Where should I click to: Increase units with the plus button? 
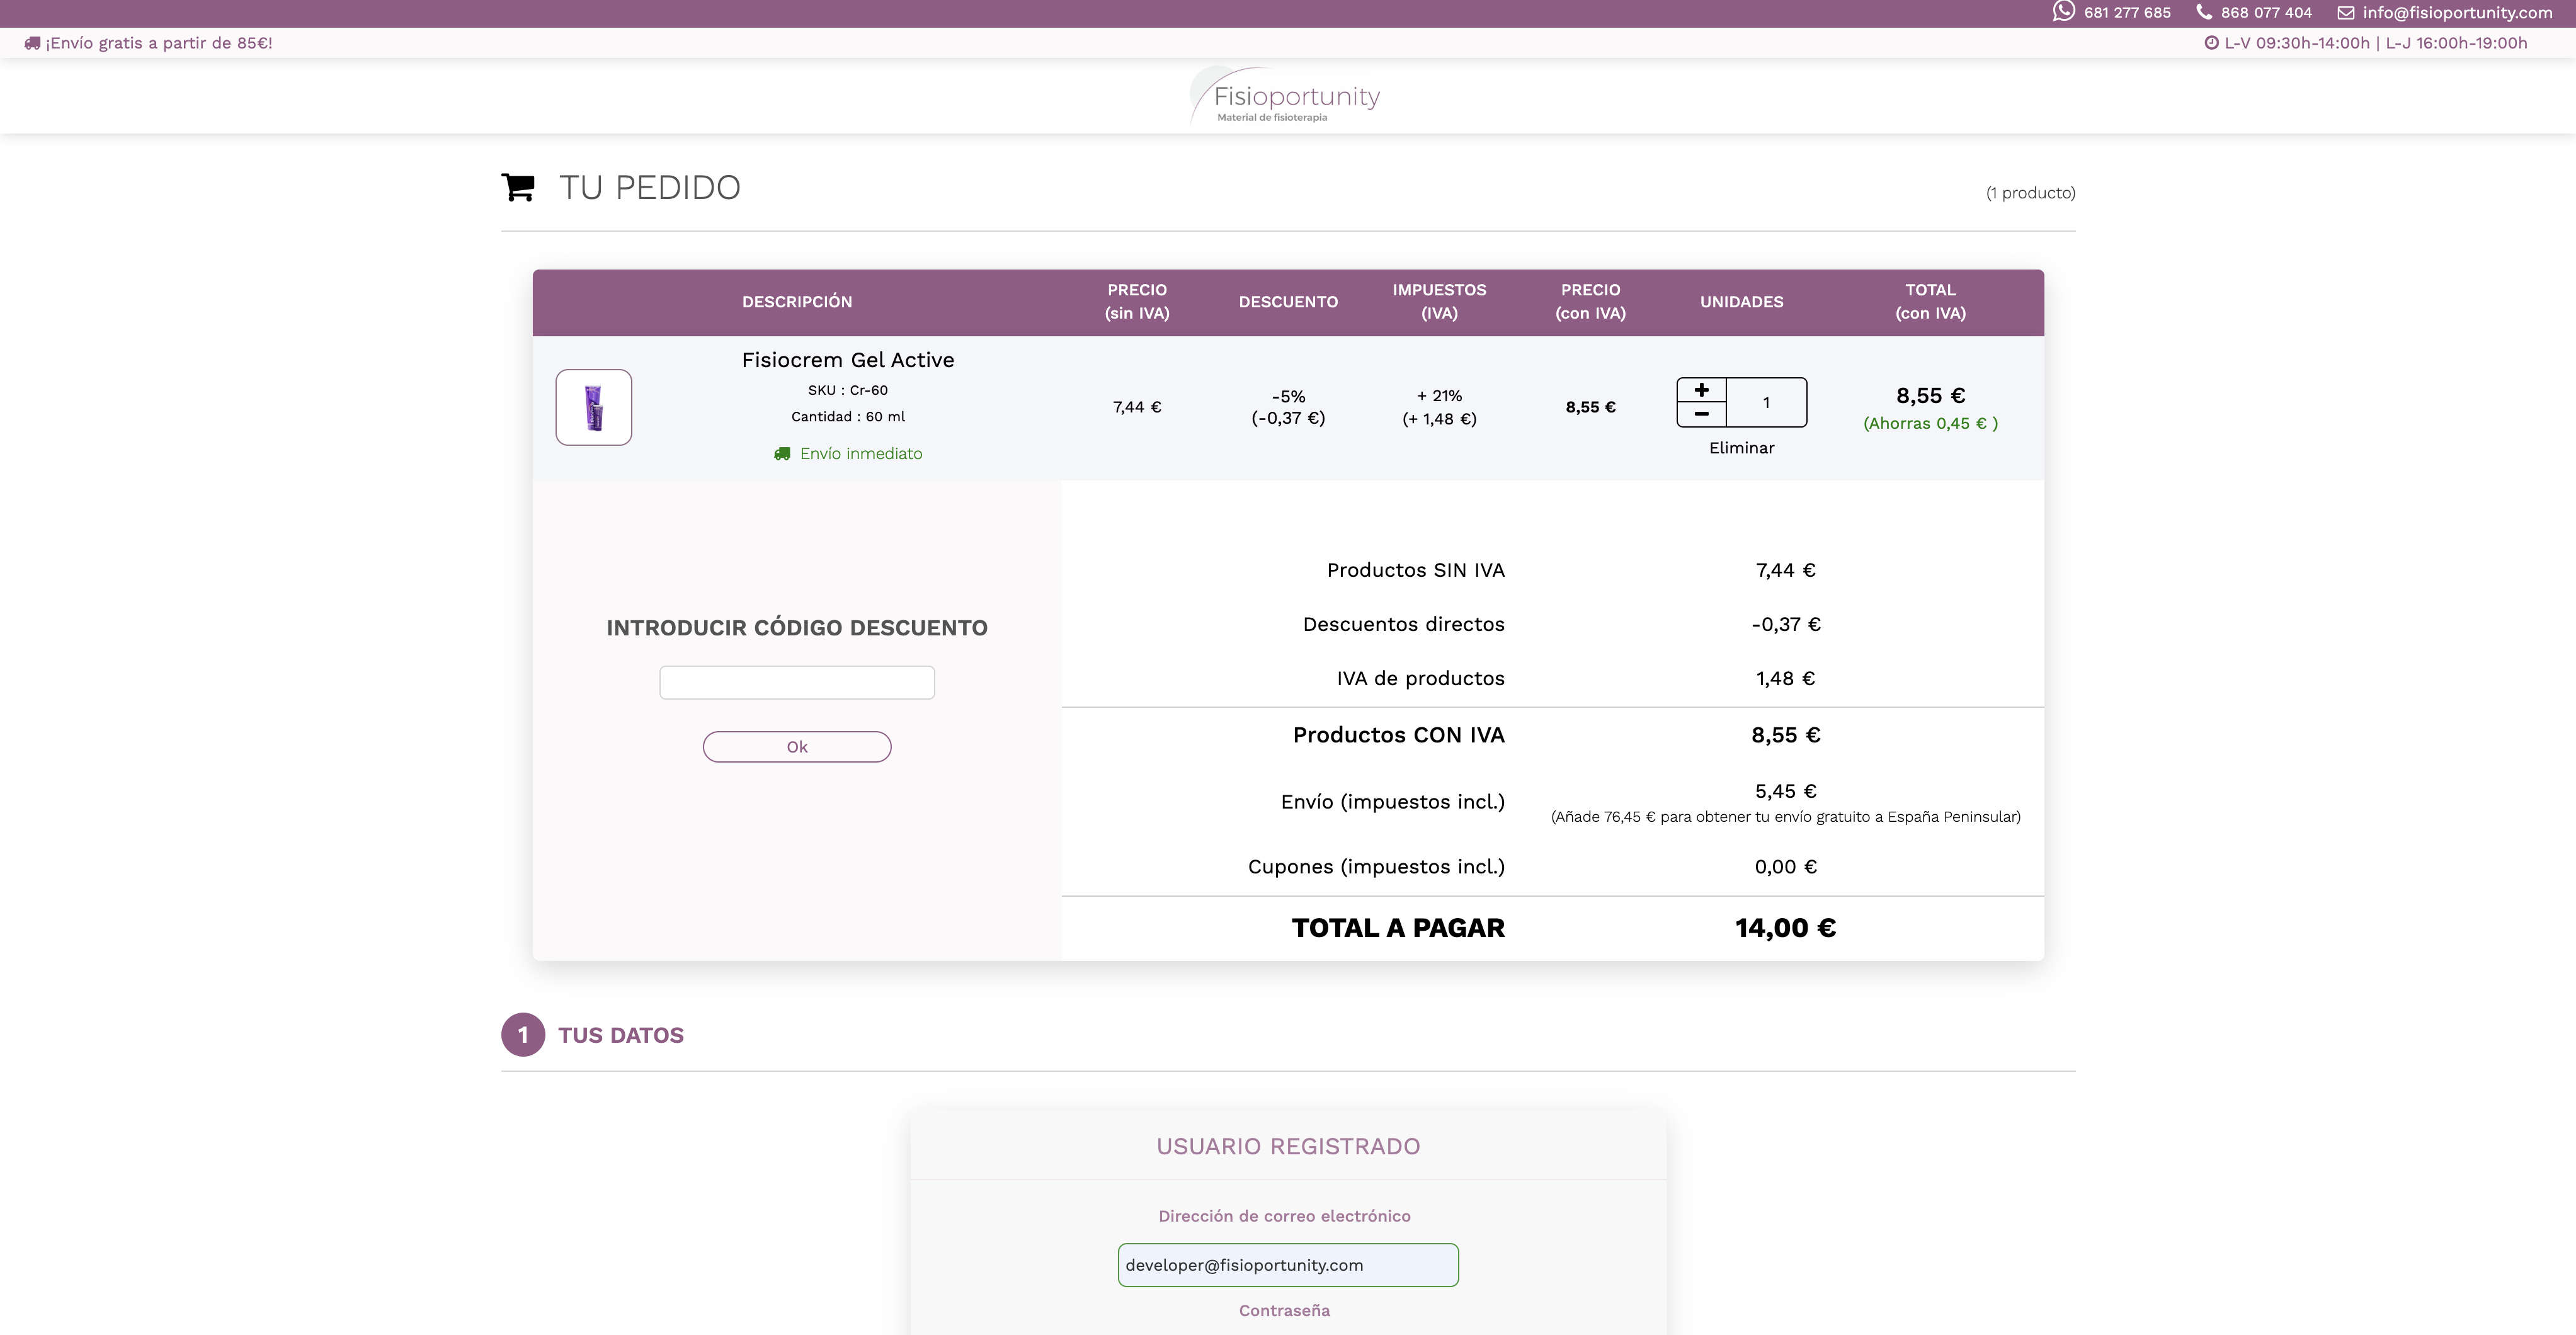[x=1702, y=390]
